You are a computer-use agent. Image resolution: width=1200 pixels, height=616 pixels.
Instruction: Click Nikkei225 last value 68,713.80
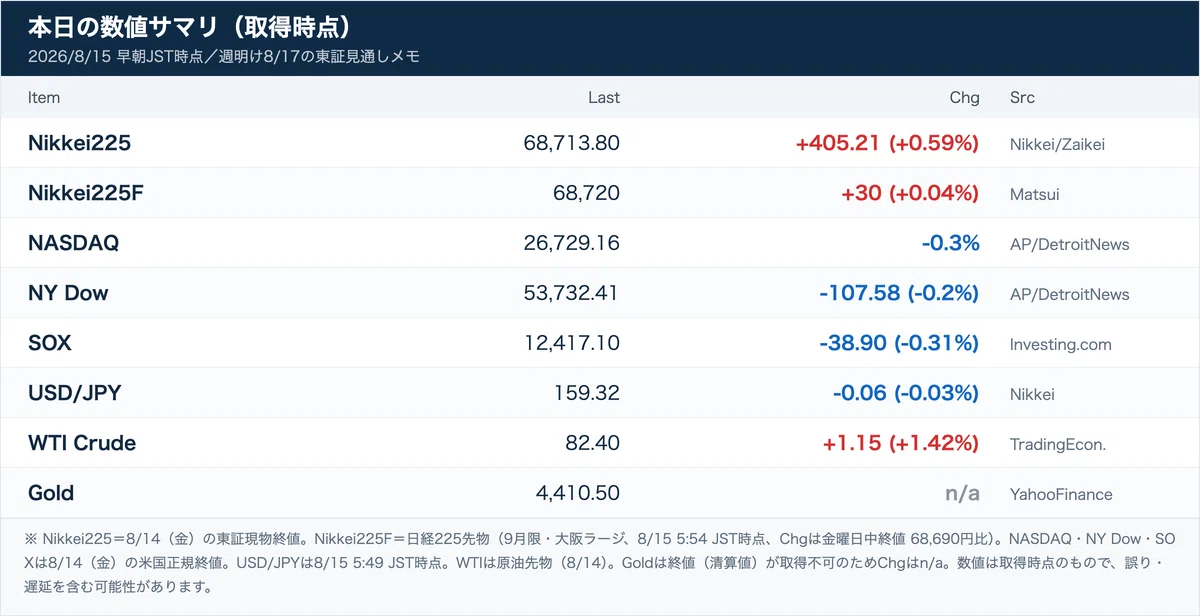pos(572,143)
